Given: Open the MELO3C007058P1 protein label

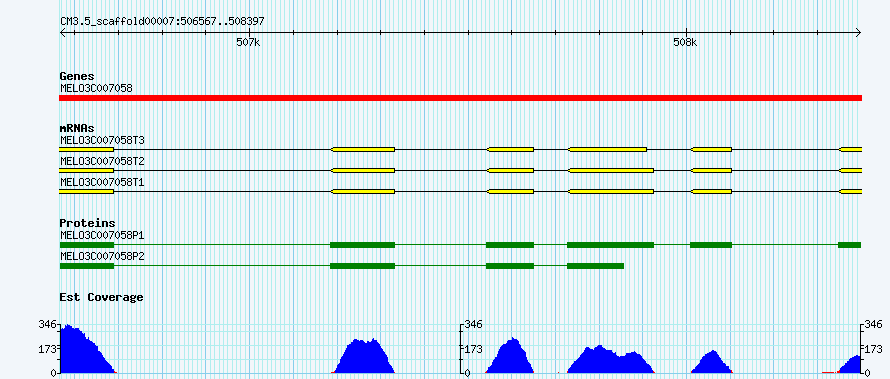Looking at the screenshot, I should [94, 235].
